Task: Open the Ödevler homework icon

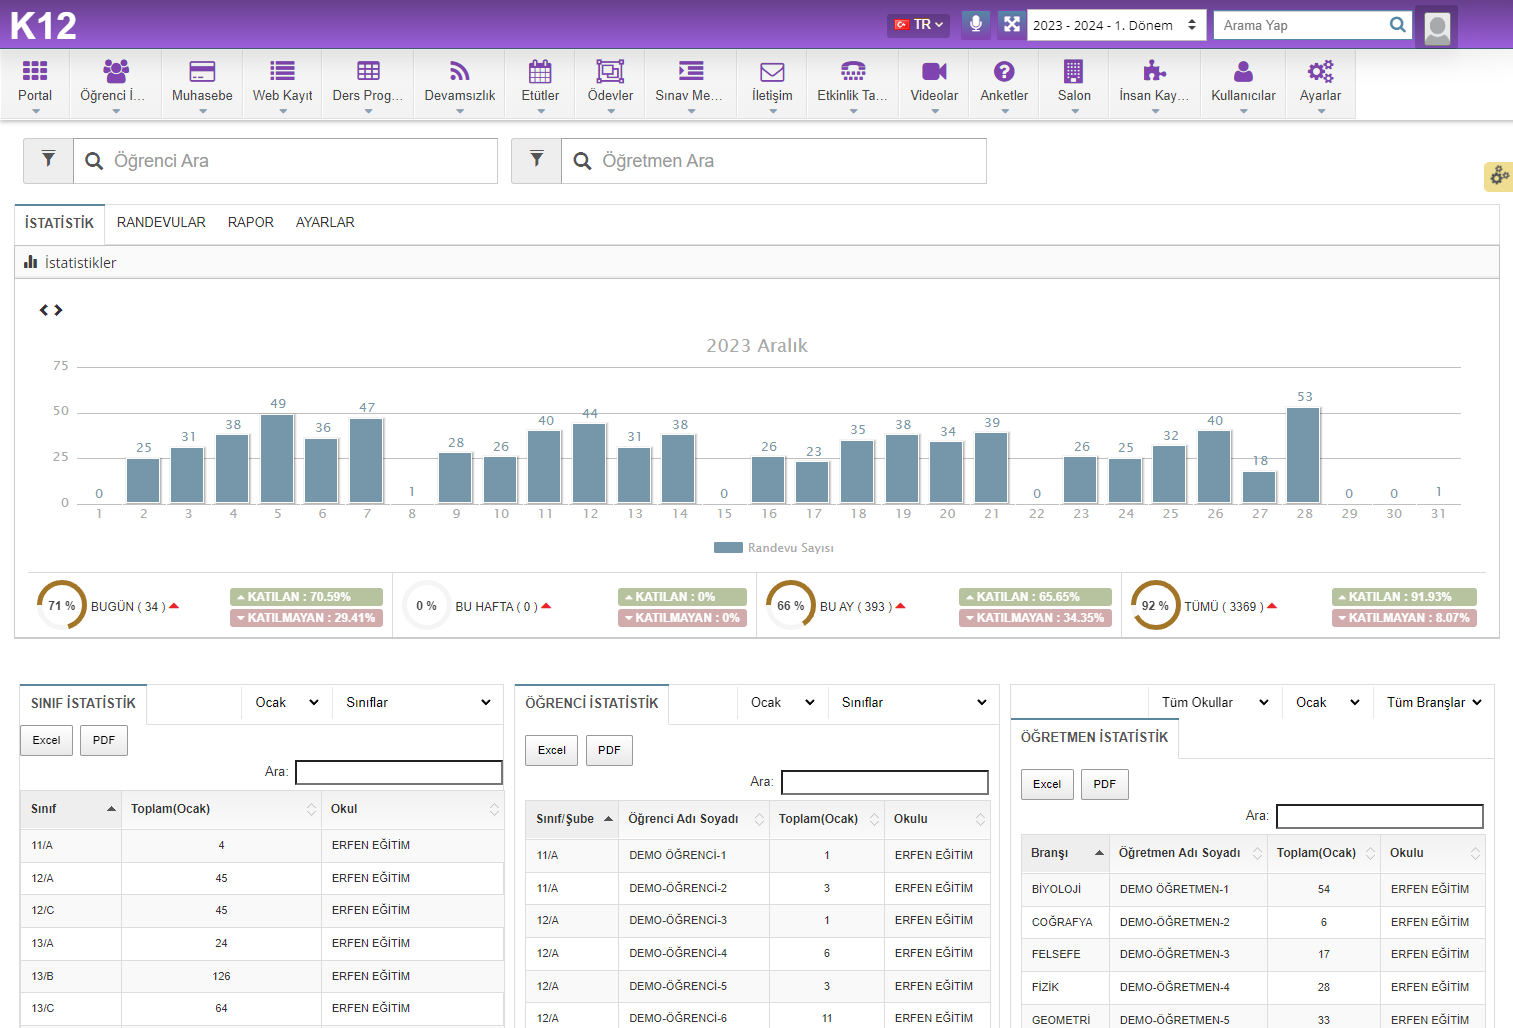Action: point(610,71)
